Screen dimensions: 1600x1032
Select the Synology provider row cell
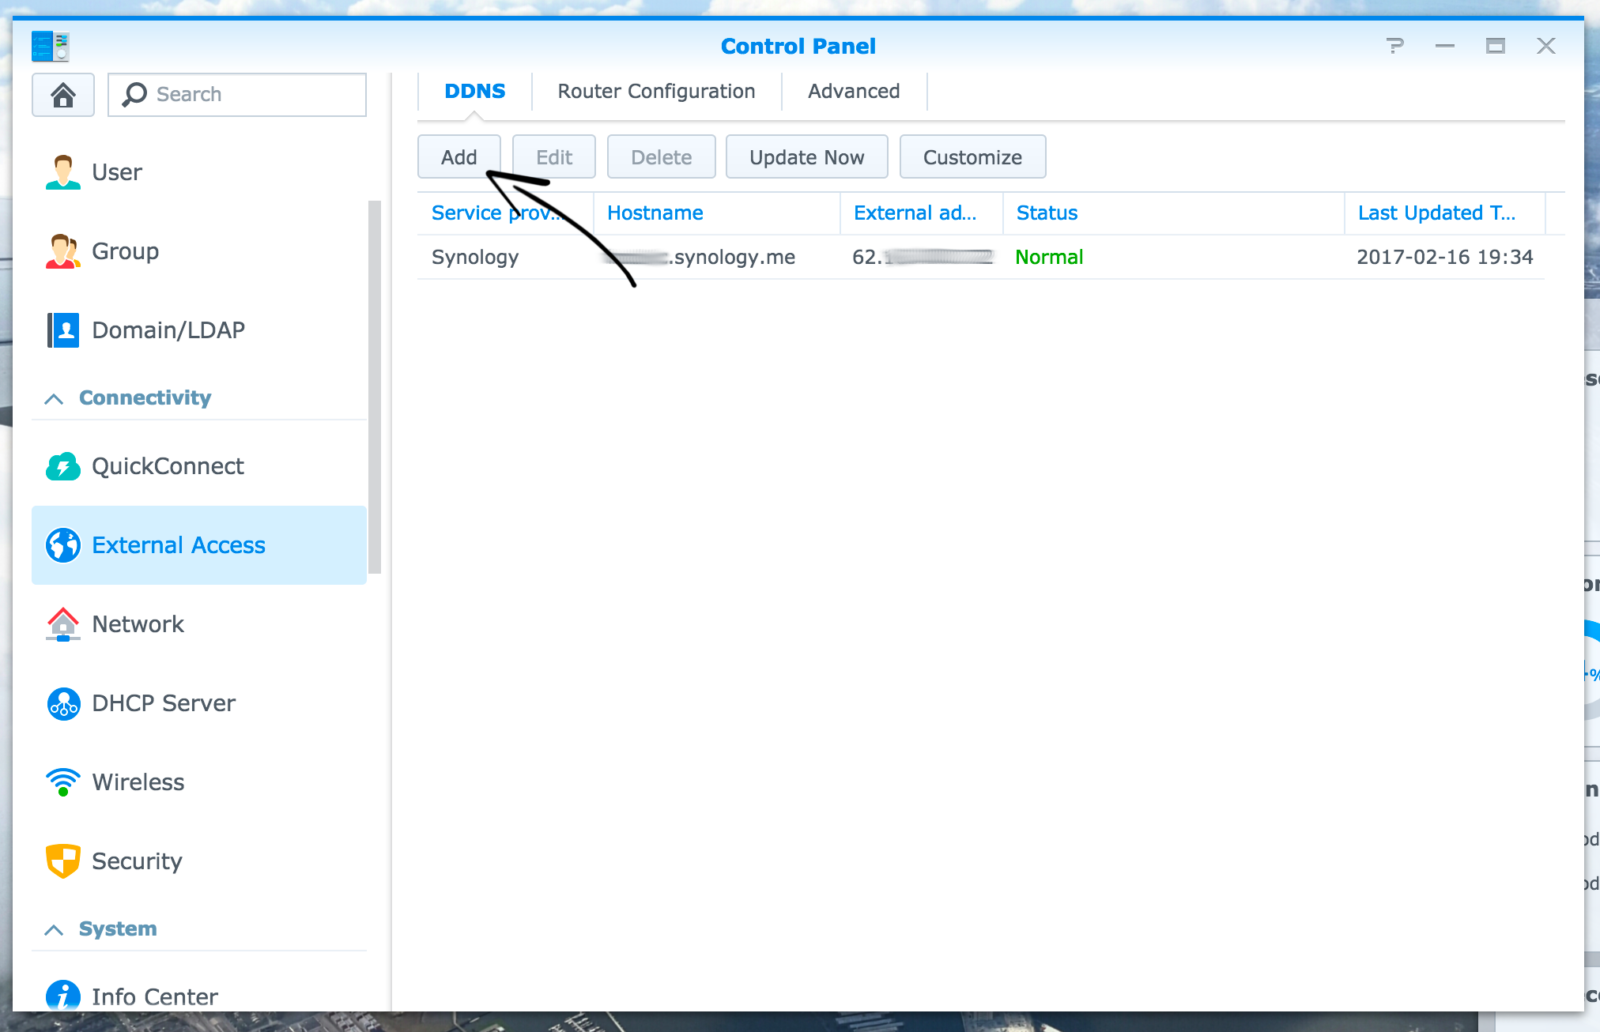coord(475,257)
